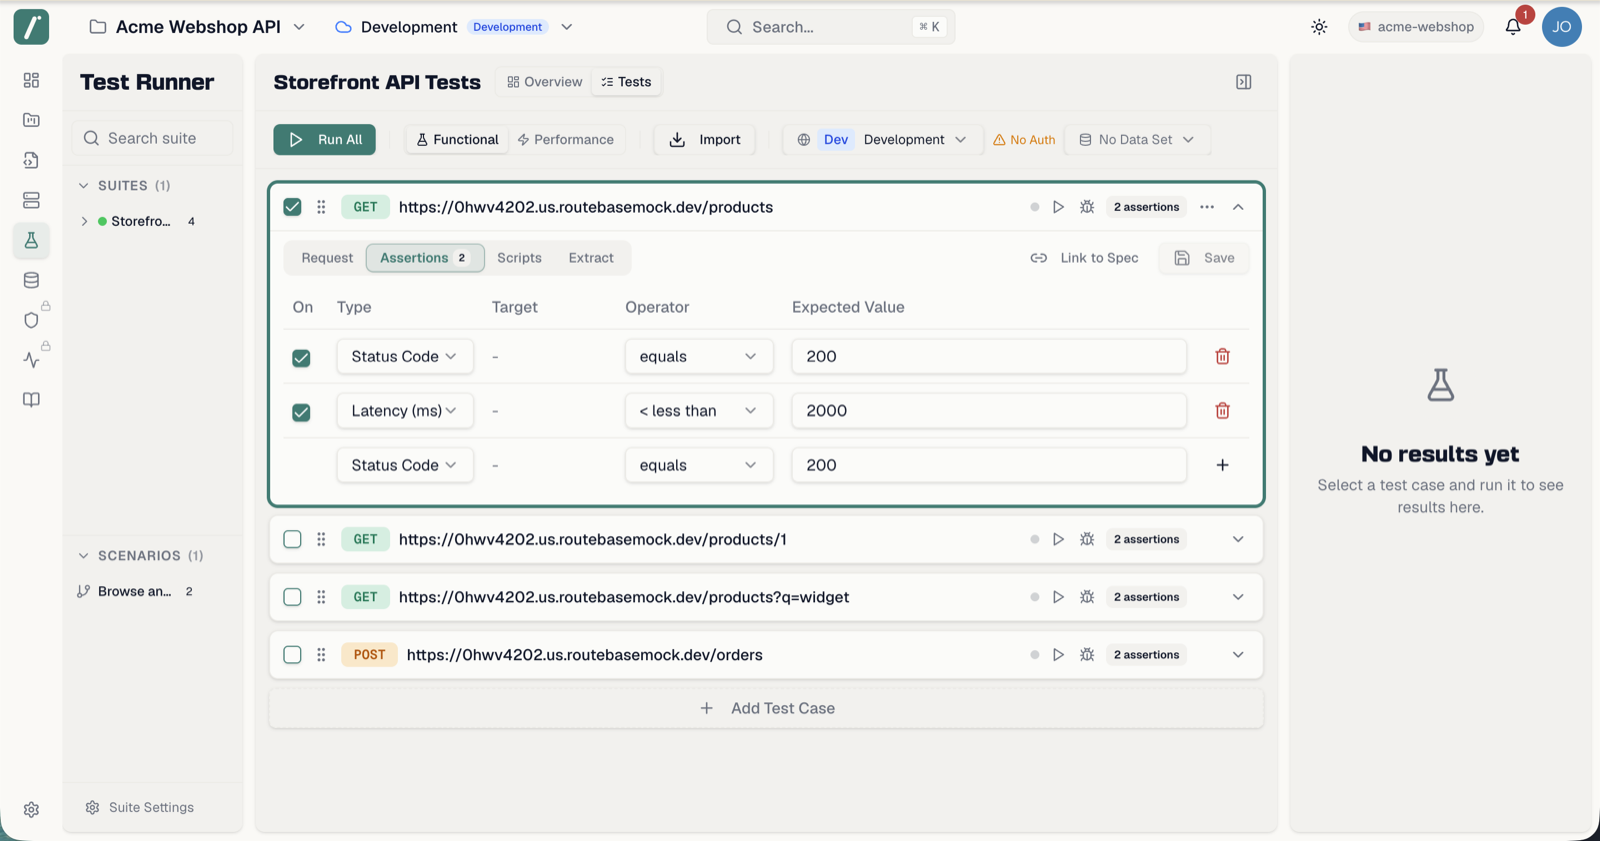Open the server stack icon in sidebar
This screenshot has height=841, width=1600.
click(31, 200)
